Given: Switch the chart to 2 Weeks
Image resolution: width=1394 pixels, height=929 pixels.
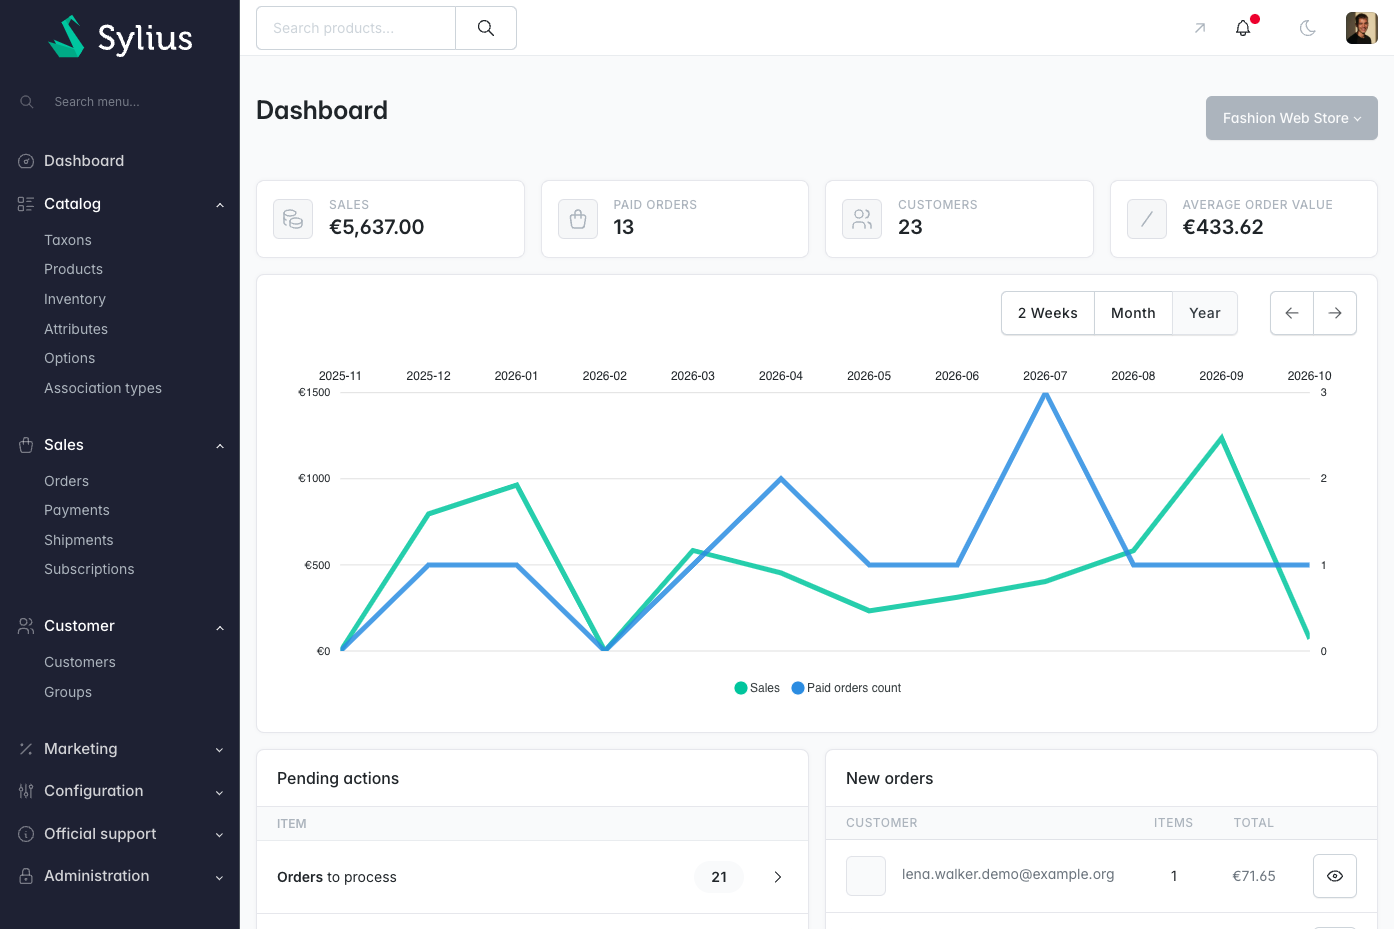Looking at the screenshot, I should pyautogui.click(x=1048, y=313).
